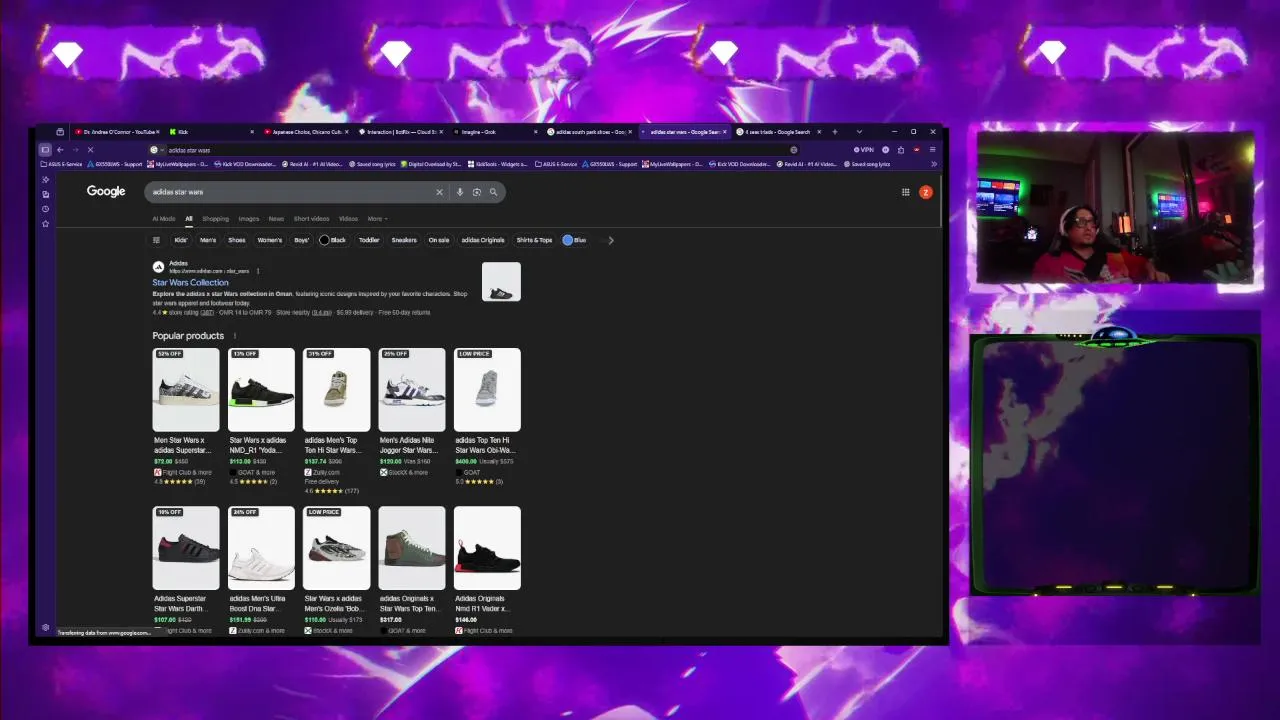
Task: Apply the On sale filter chip
Action: coord(439,240)
